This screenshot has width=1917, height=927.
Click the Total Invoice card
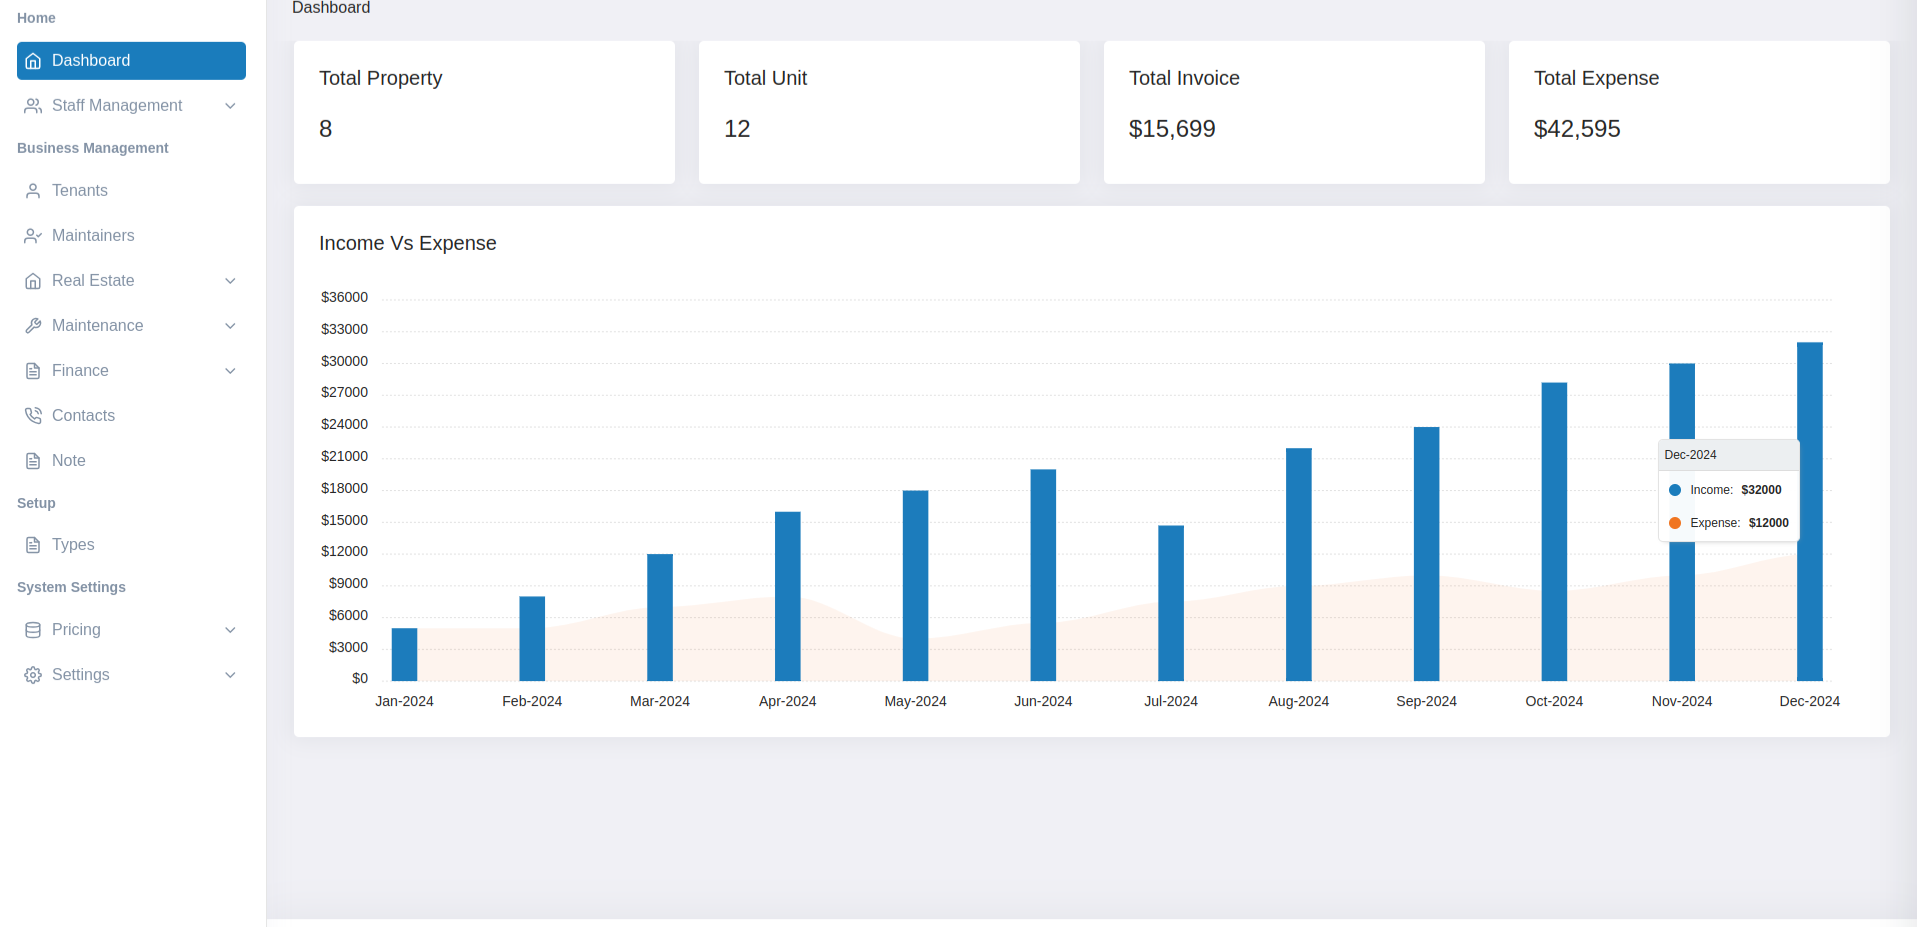tap(1293, 112)
